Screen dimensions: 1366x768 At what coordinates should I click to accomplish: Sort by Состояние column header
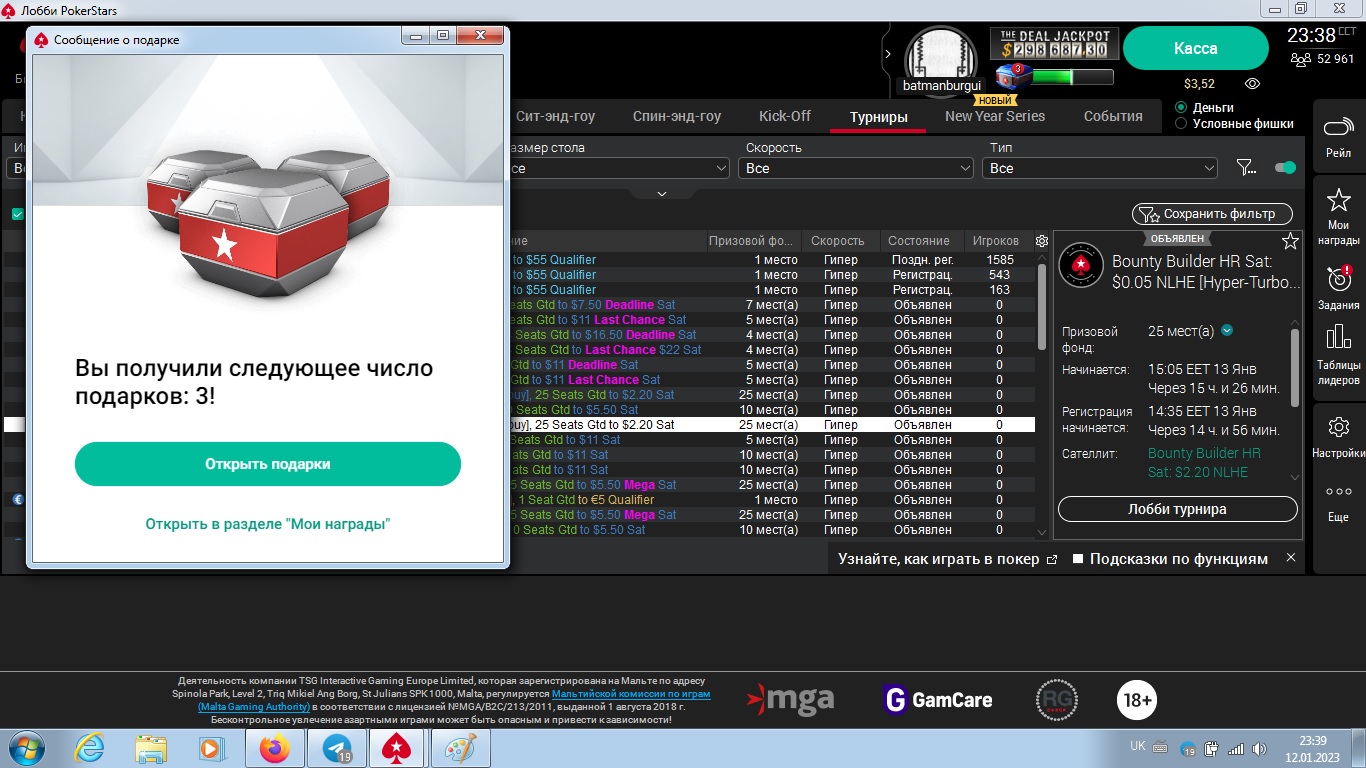point(919,241)
